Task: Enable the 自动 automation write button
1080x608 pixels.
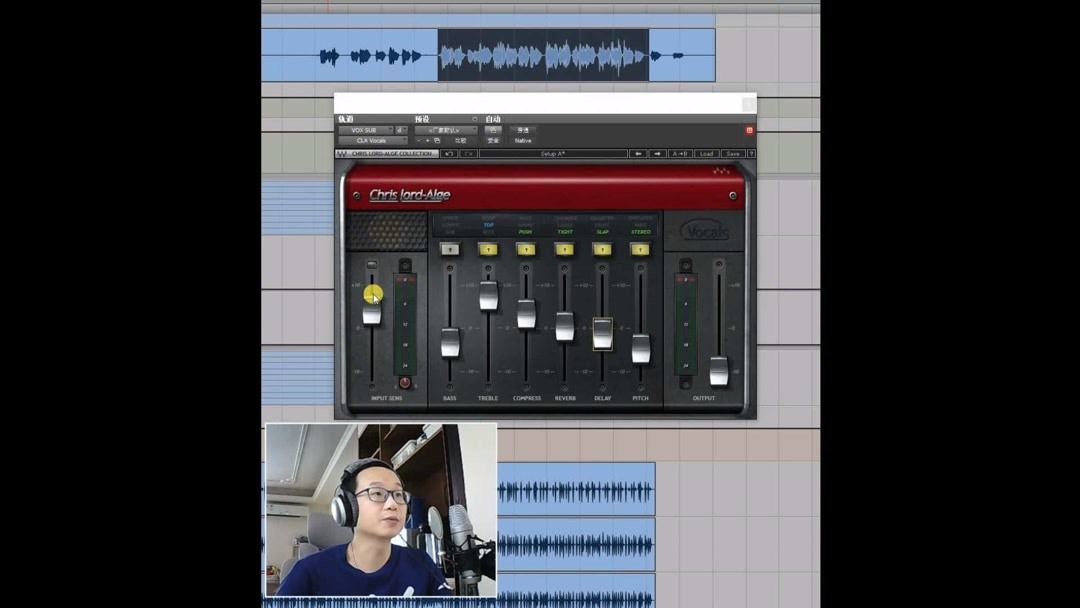Action: click(x=494, y=130)
